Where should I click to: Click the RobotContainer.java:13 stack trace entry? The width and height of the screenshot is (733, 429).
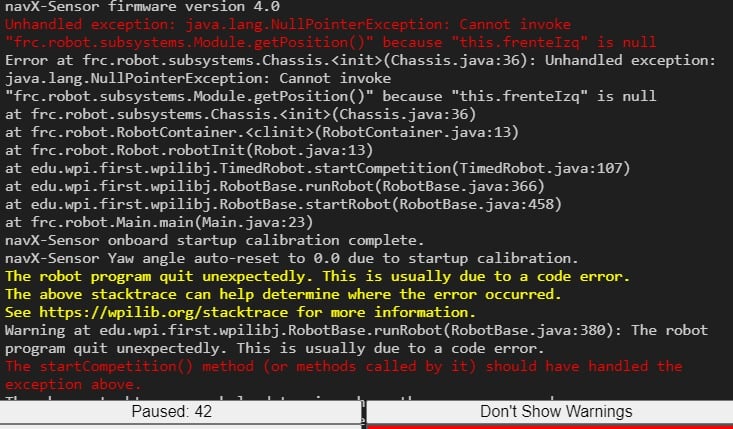[x=262, y=132]
